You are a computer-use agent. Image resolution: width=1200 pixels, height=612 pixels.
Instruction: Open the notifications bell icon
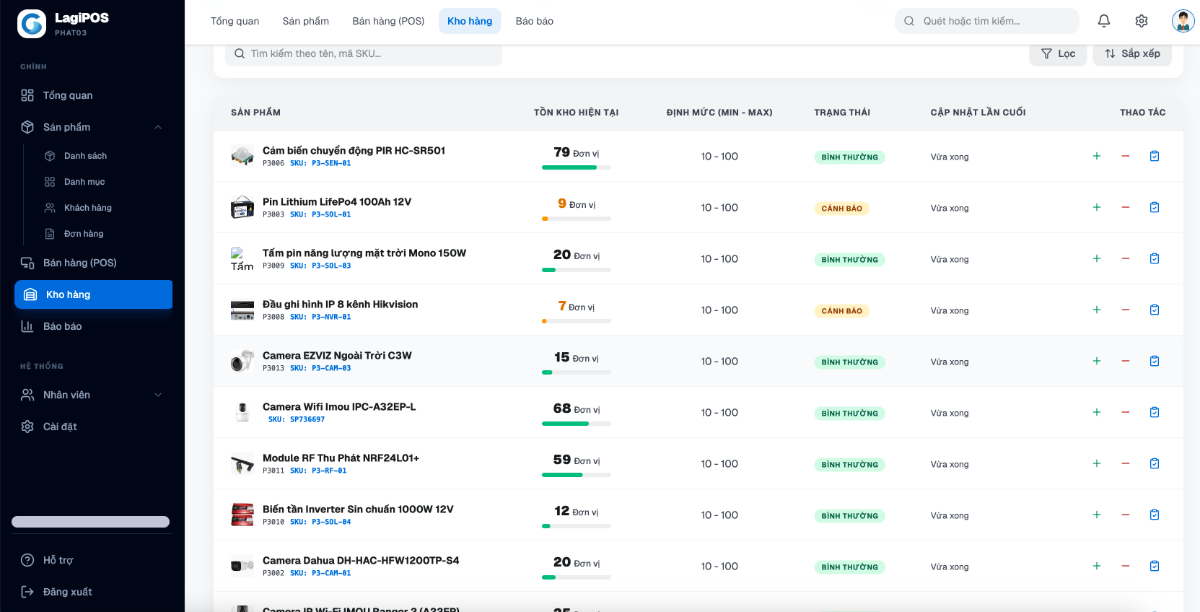[1104, 21]
